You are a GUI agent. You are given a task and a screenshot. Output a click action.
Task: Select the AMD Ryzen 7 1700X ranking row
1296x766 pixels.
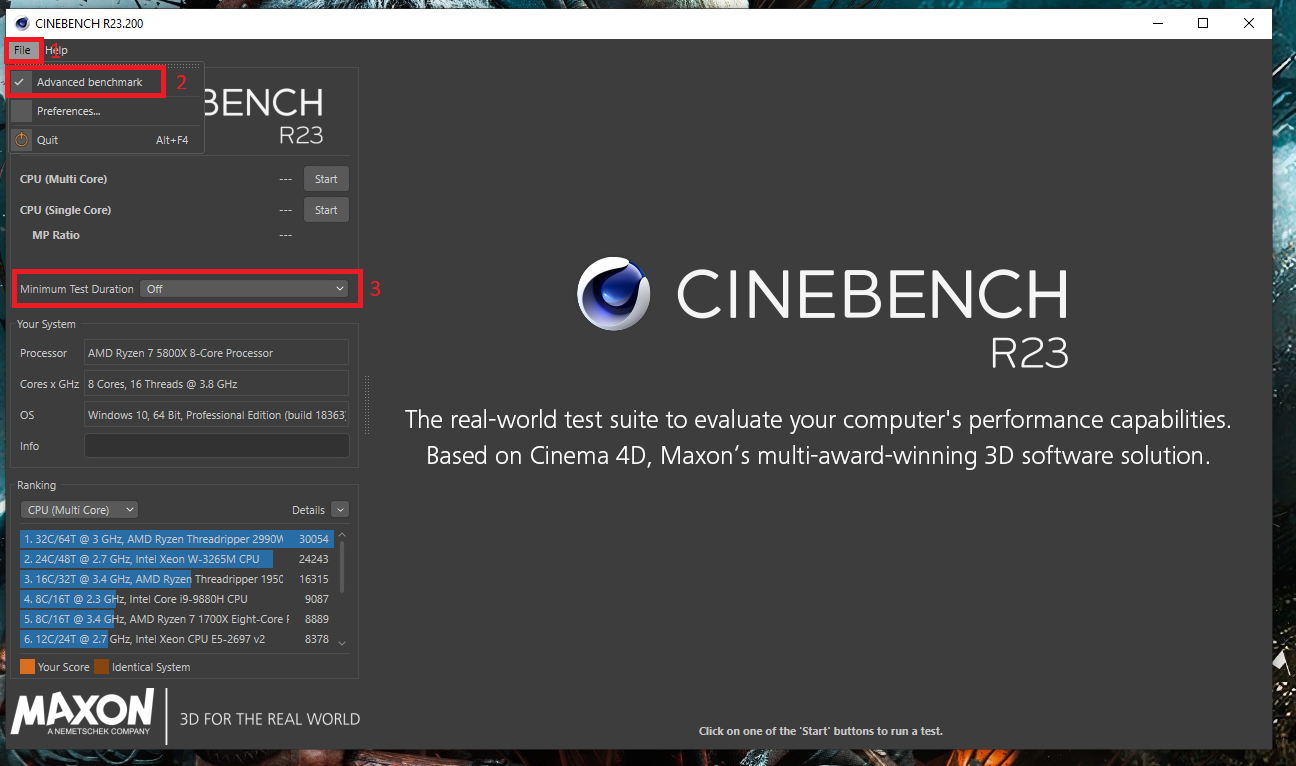click(176, 619)
